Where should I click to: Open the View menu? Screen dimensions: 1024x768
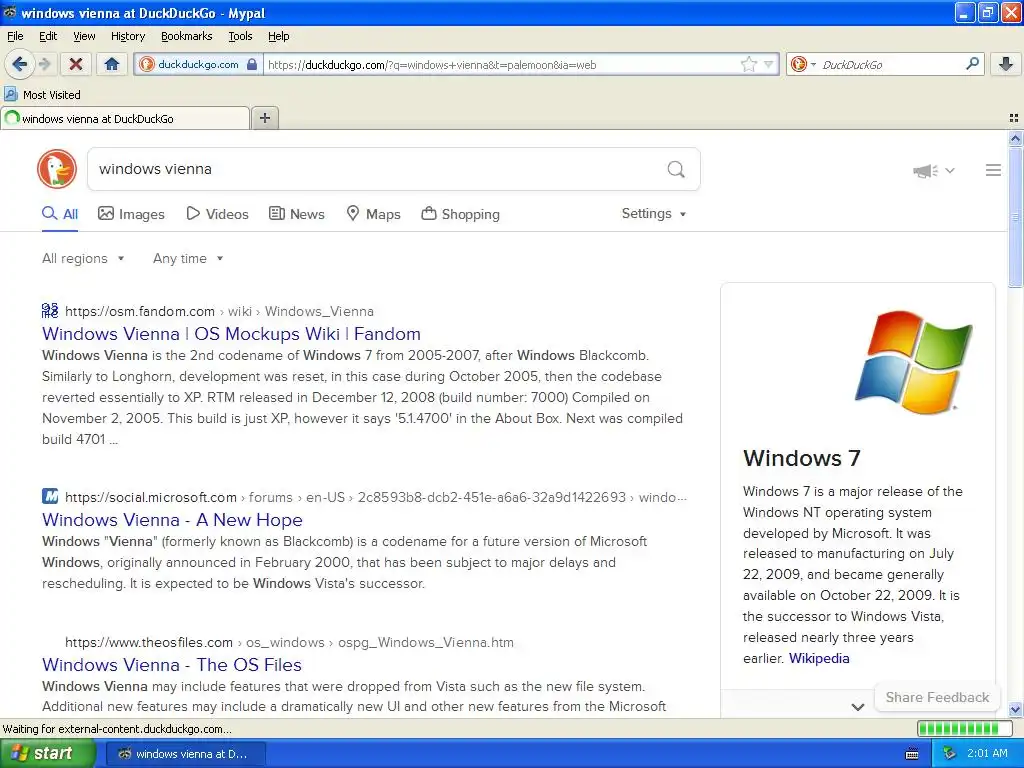(x=84, y=36)
